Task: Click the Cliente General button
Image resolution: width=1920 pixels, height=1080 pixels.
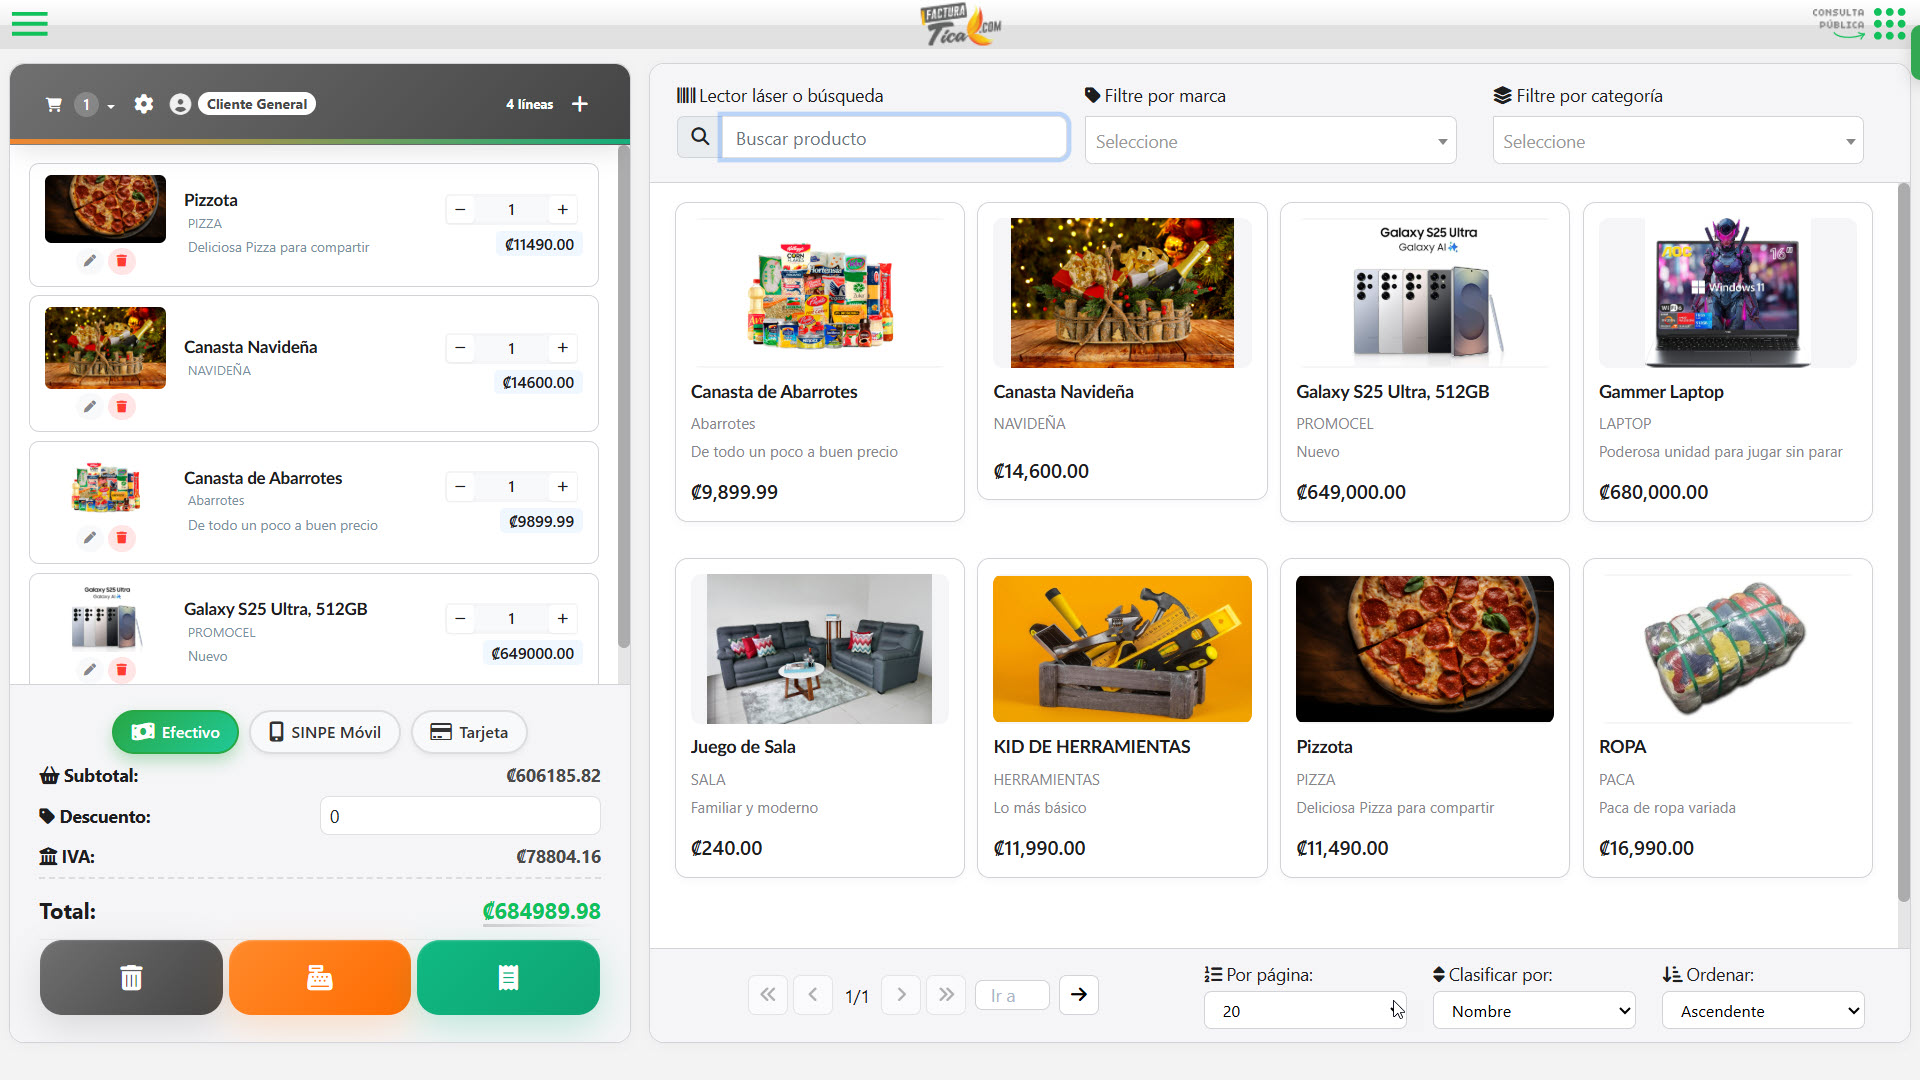Action: 257,104
